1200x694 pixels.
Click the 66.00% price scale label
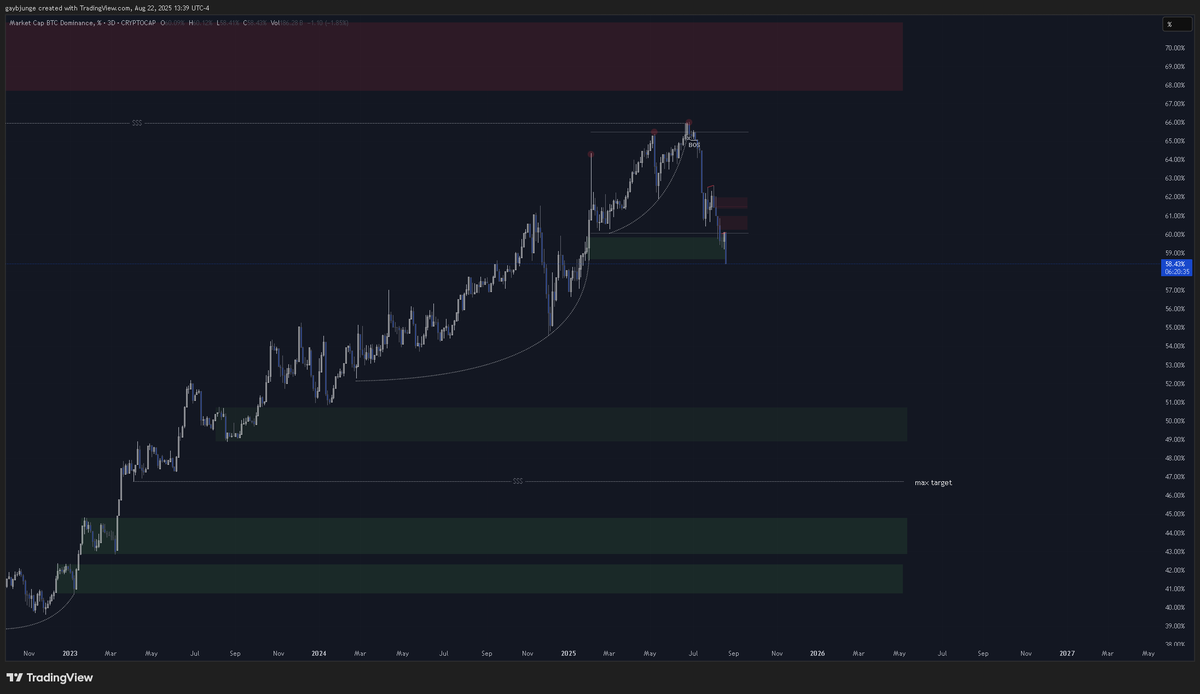[1175, 122]
